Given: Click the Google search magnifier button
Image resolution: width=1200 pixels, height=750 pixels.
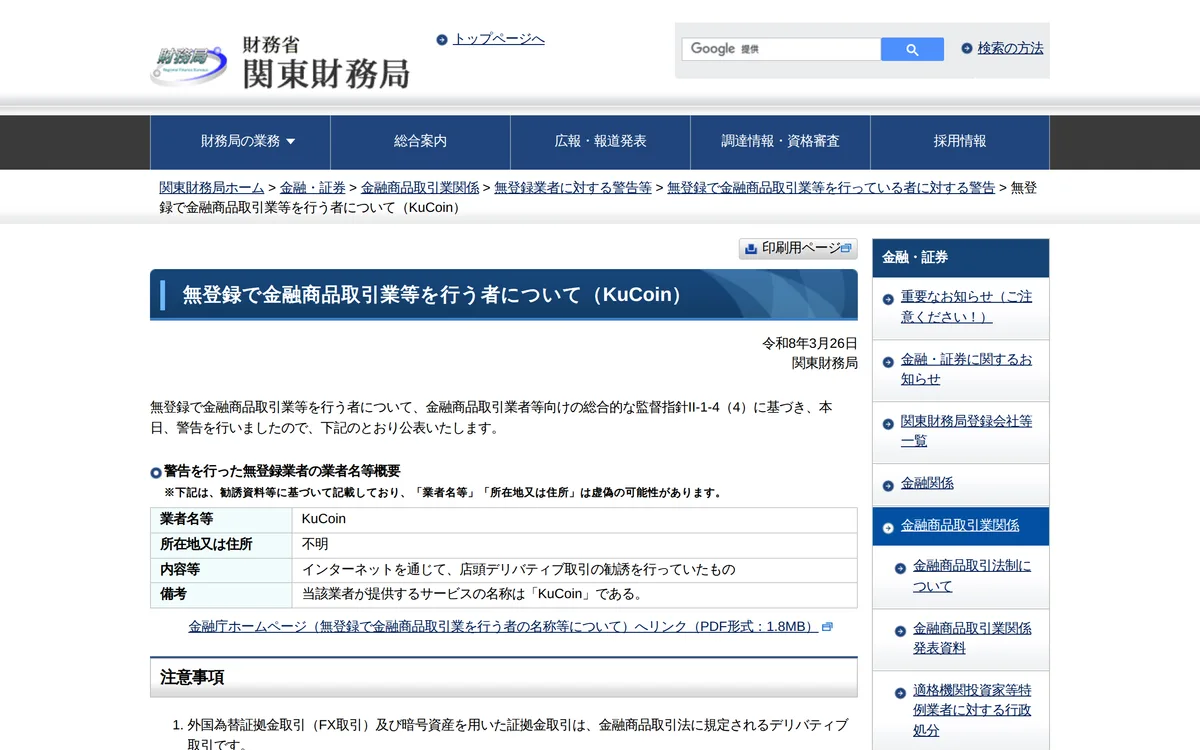Looking at the screenshot, I should click(x=912, y=49).
